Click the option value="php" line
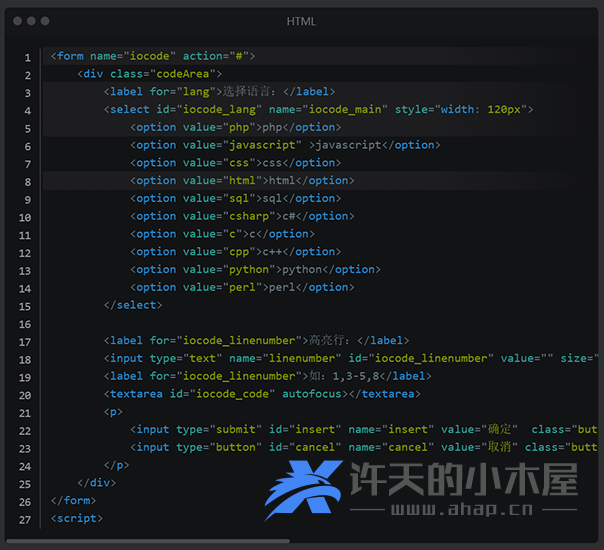604x550 pixels. coord(235,127)
